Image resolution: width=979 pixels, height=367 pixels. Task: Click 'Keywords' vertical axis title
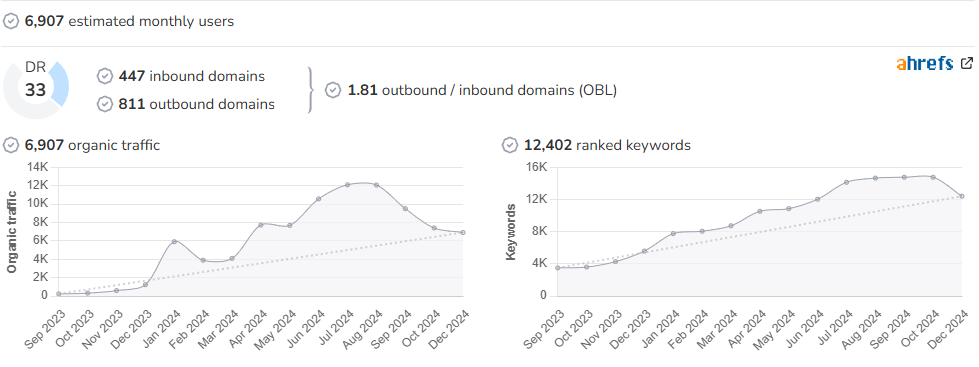point(511,232)
